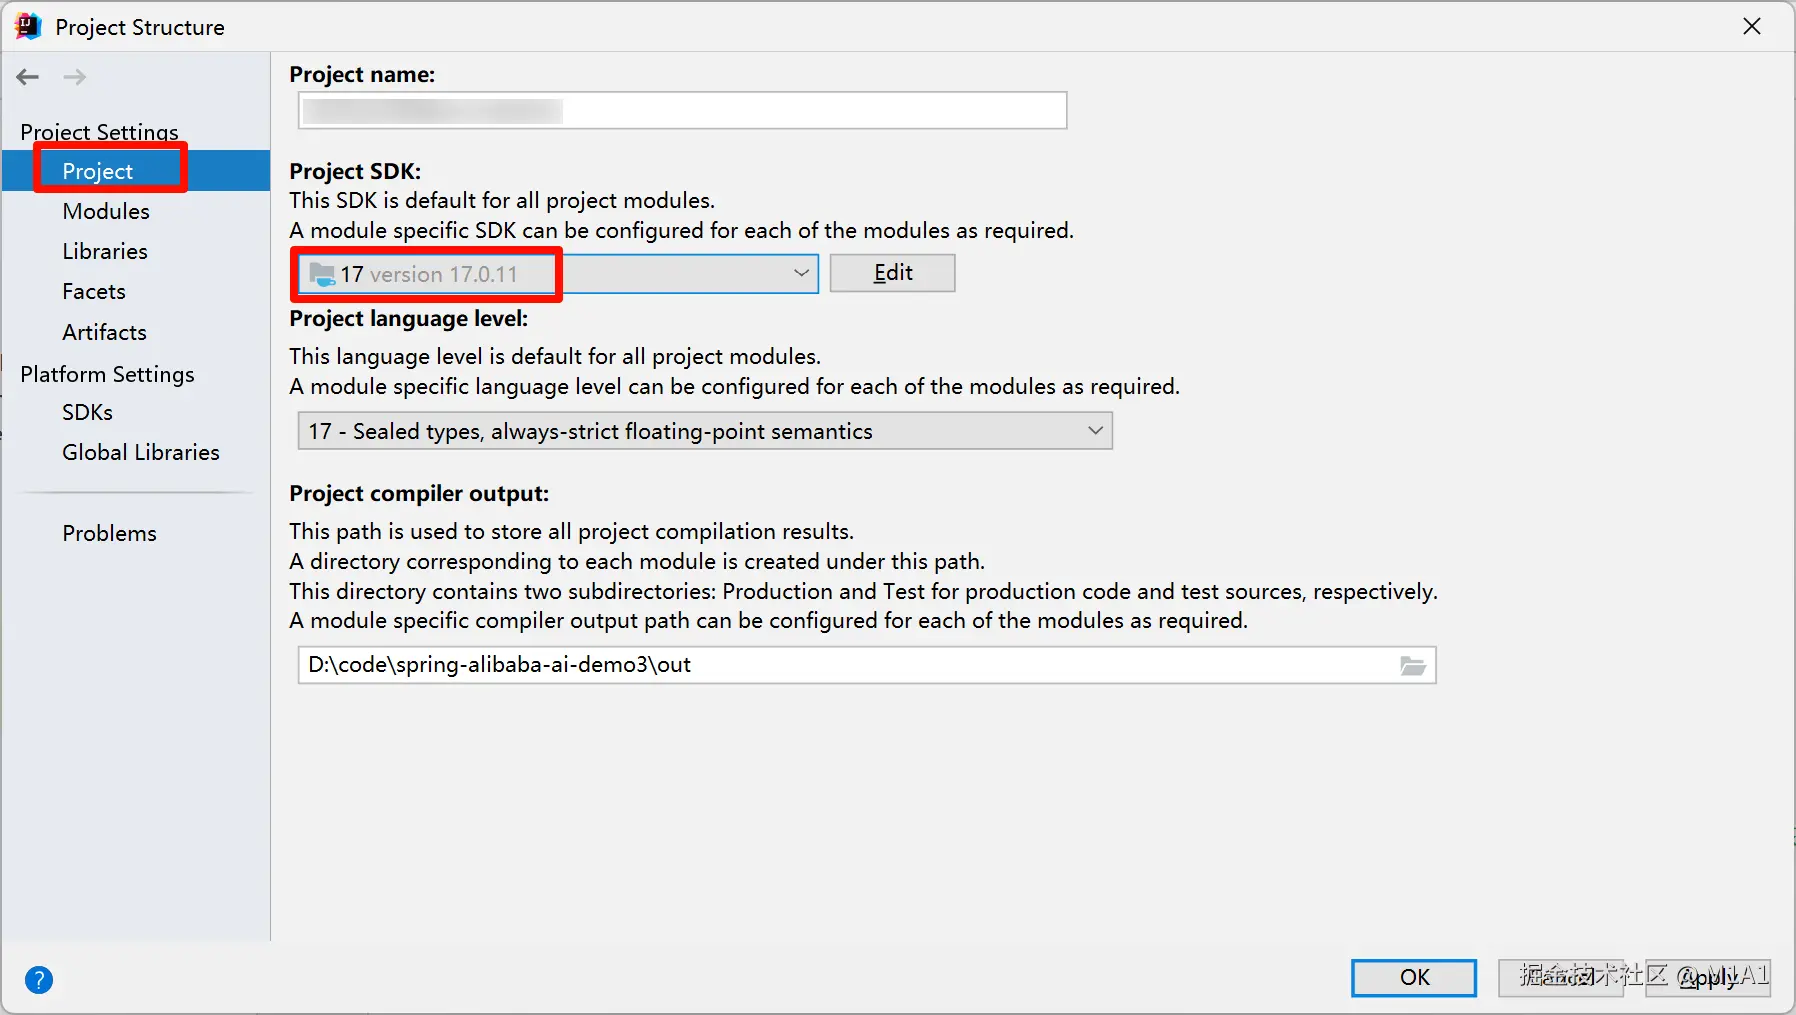The image size is (1796, 1015).
Task: Open SDKs under Platform Settings
Action: point(88,412)
